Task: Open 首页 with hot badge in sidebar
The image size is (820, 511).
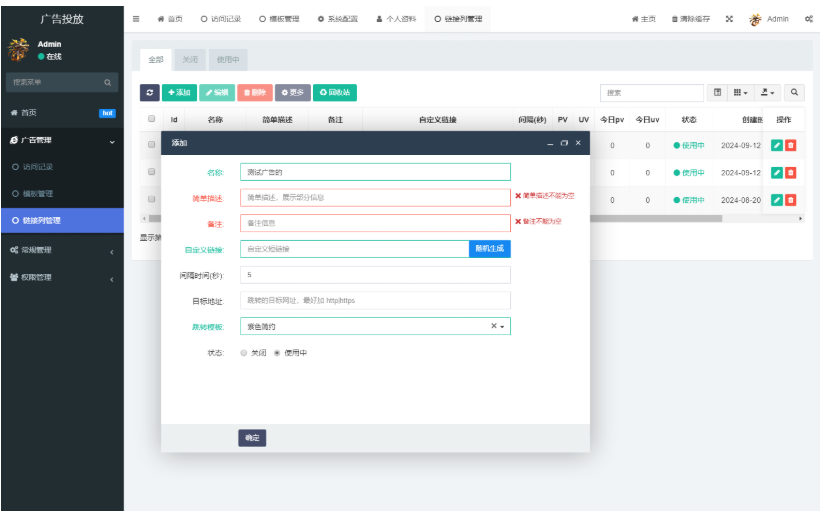Action: (62, 113)
